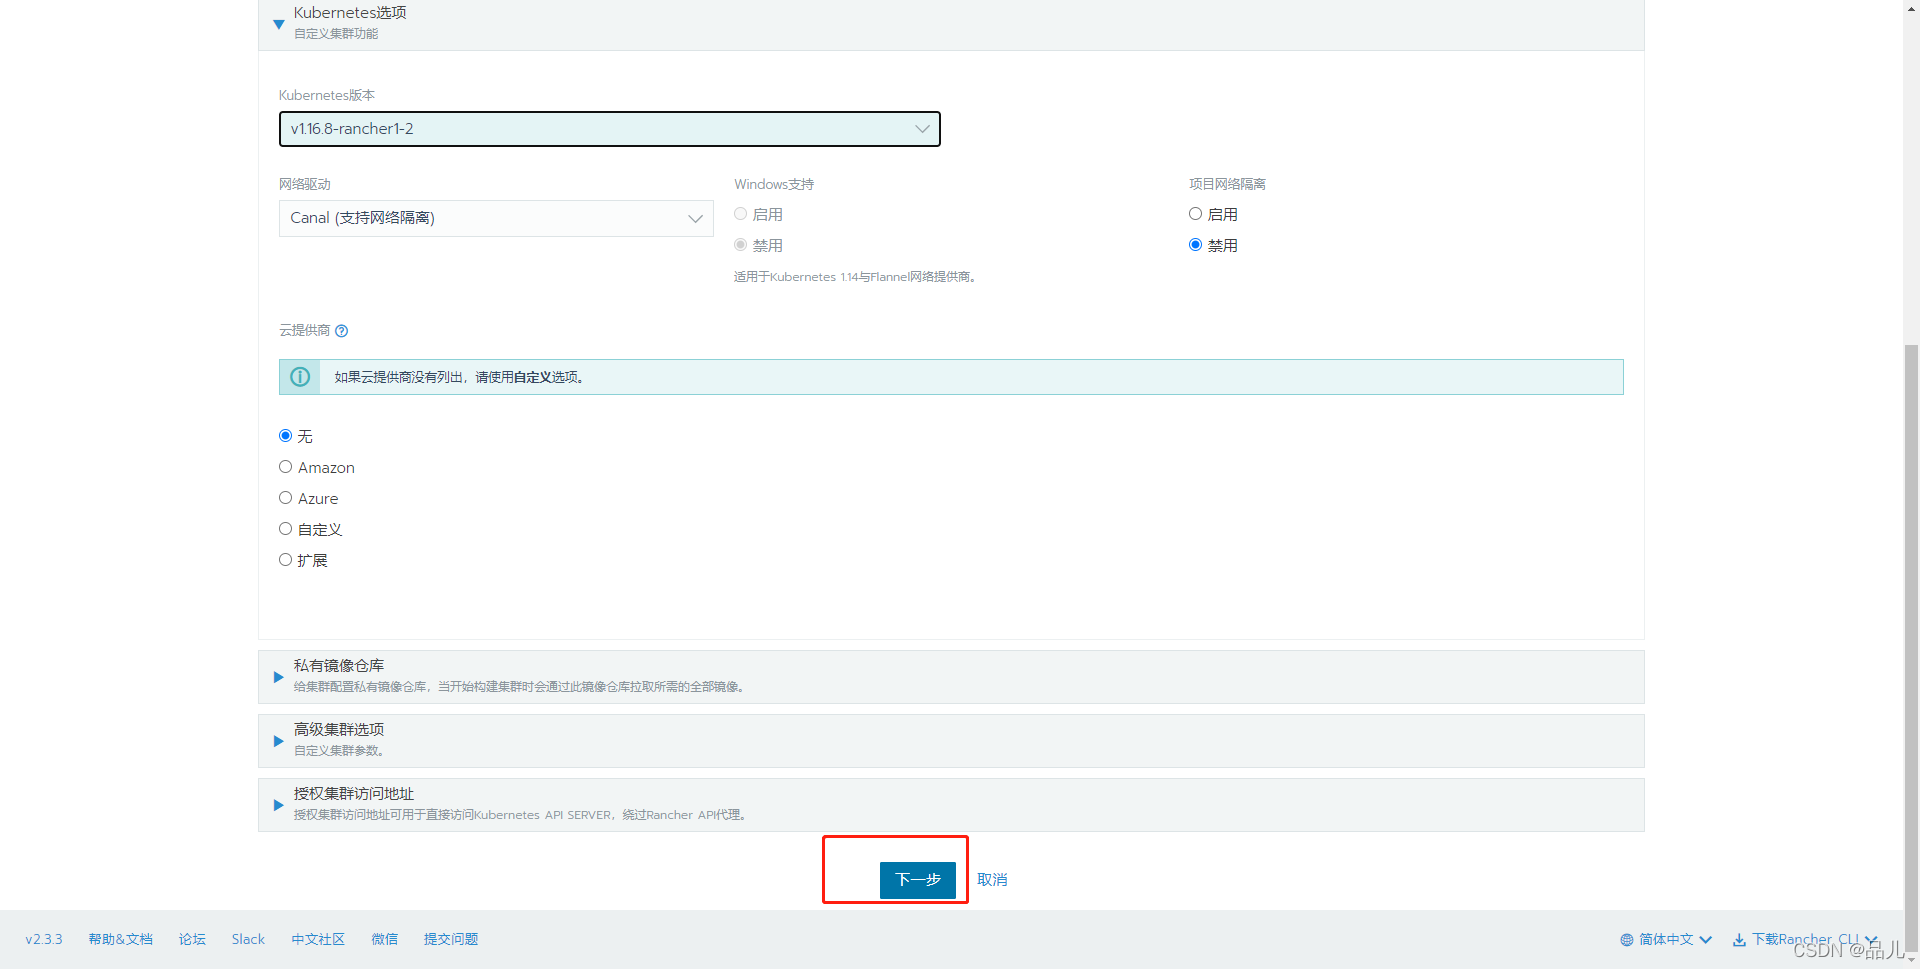
Task: Open the 帮助&文档 footer link
Action: coord(121,940)
